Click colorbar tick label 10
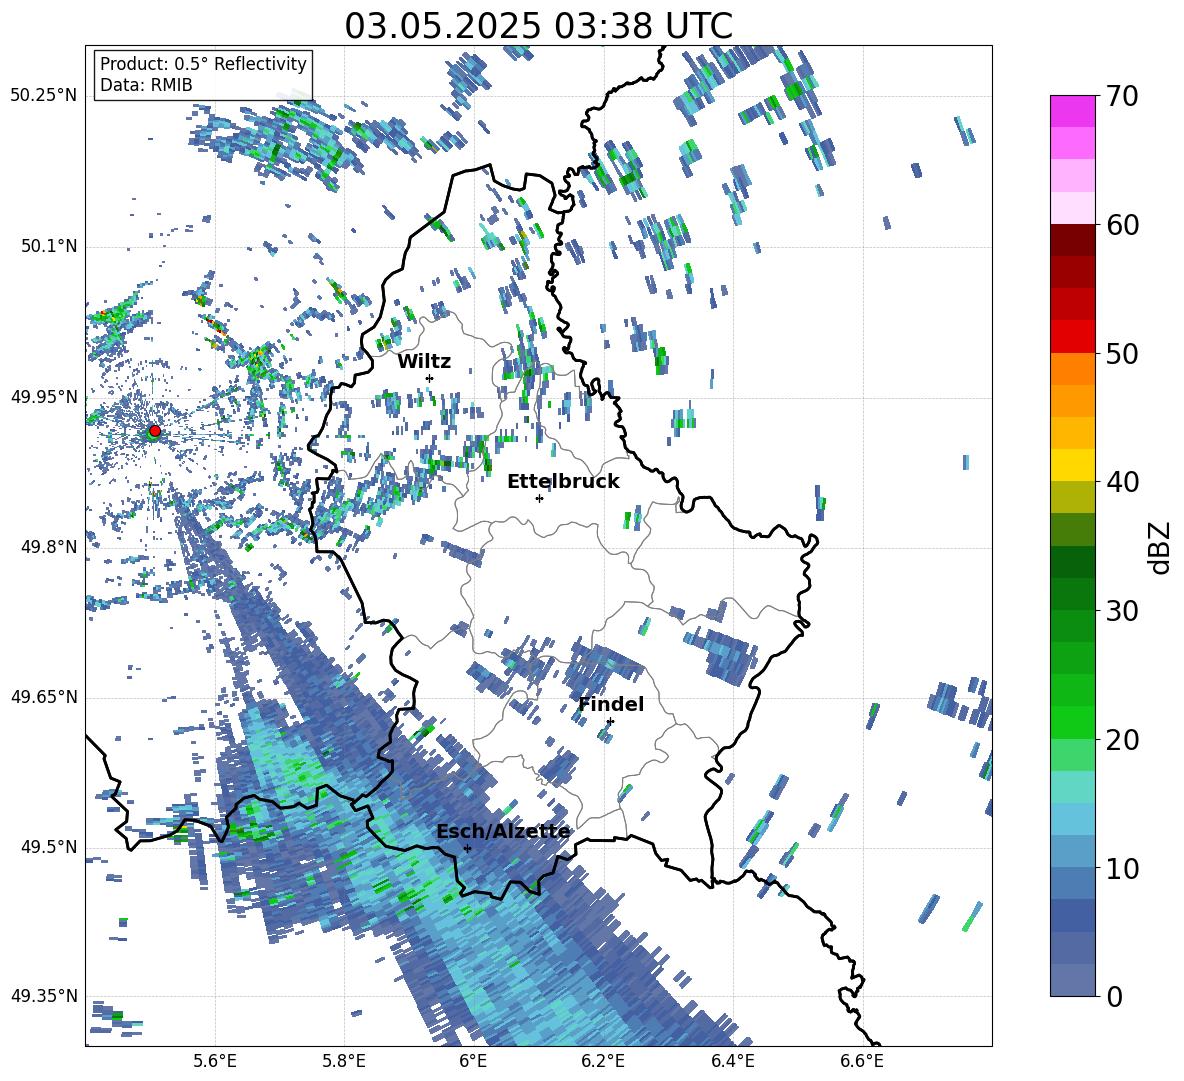1184x1081 pixels. point(1122,868)
